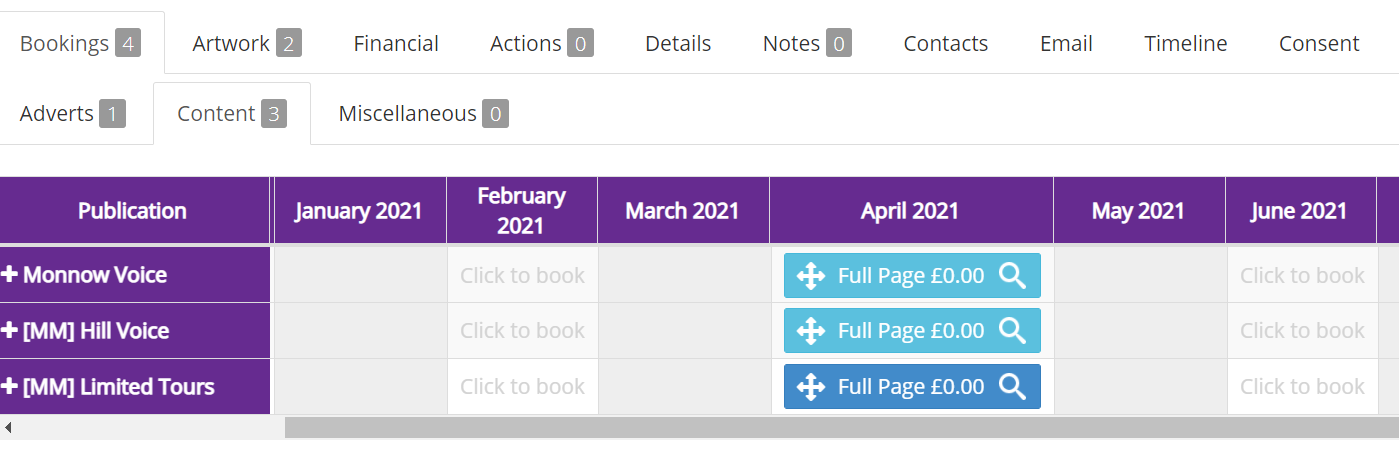Click to book Limited Tours June 2021

[x=1302, y=387]
